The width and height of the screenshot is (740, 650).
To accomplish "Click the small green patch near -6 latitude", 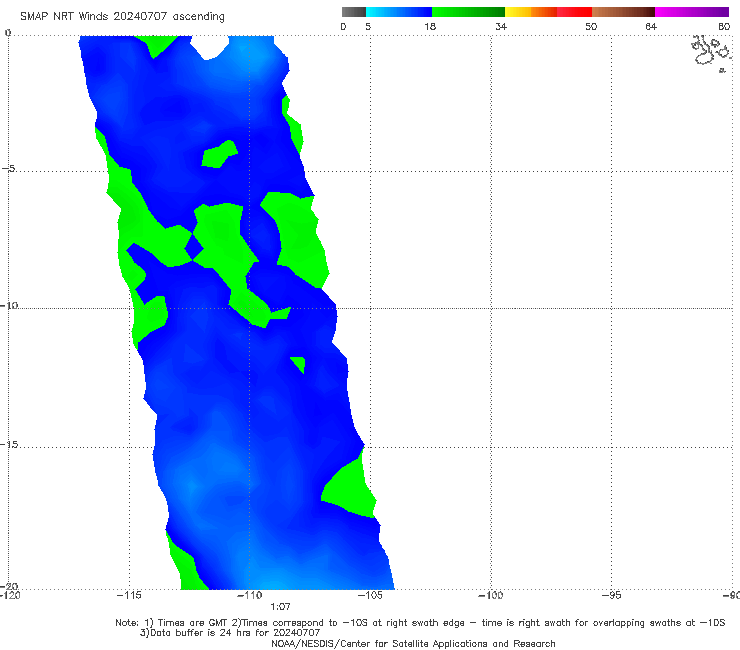I will pos(219,154).
